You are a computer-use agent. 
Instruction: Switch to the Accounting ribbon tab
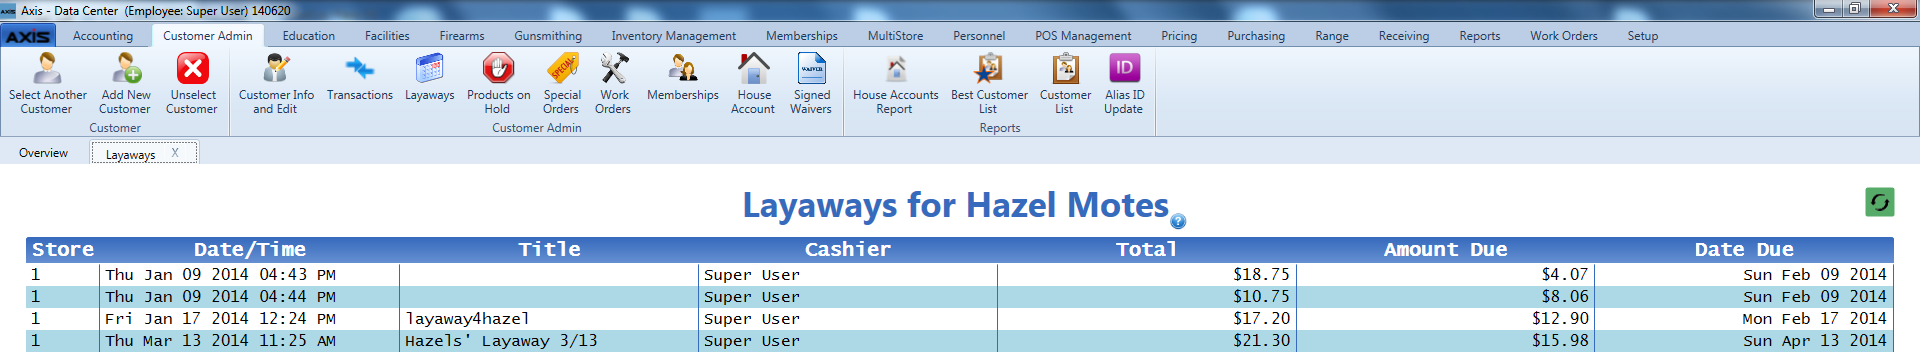(103, 36)
